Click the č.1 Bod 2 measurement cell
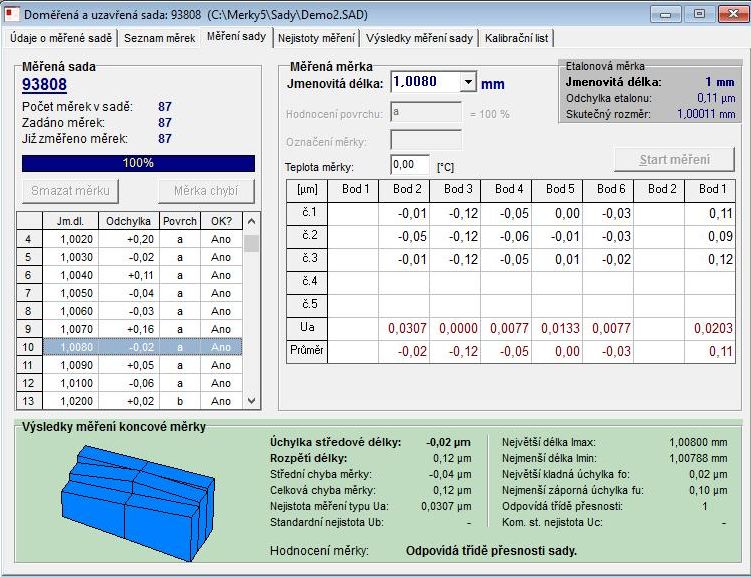 click(404, 213)
